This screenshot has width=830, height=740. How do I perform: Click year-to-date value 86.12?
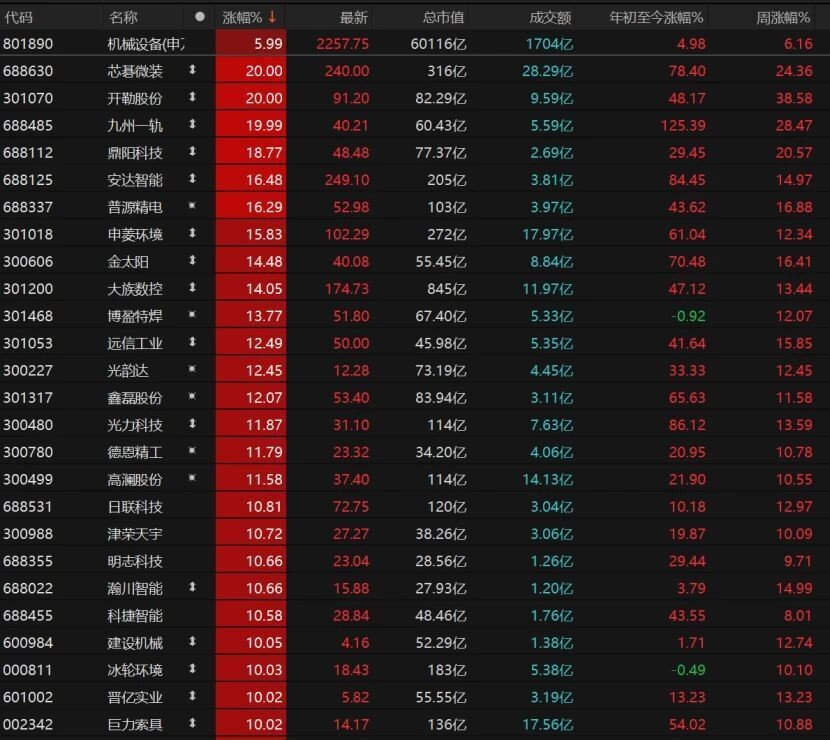(687, 425)
